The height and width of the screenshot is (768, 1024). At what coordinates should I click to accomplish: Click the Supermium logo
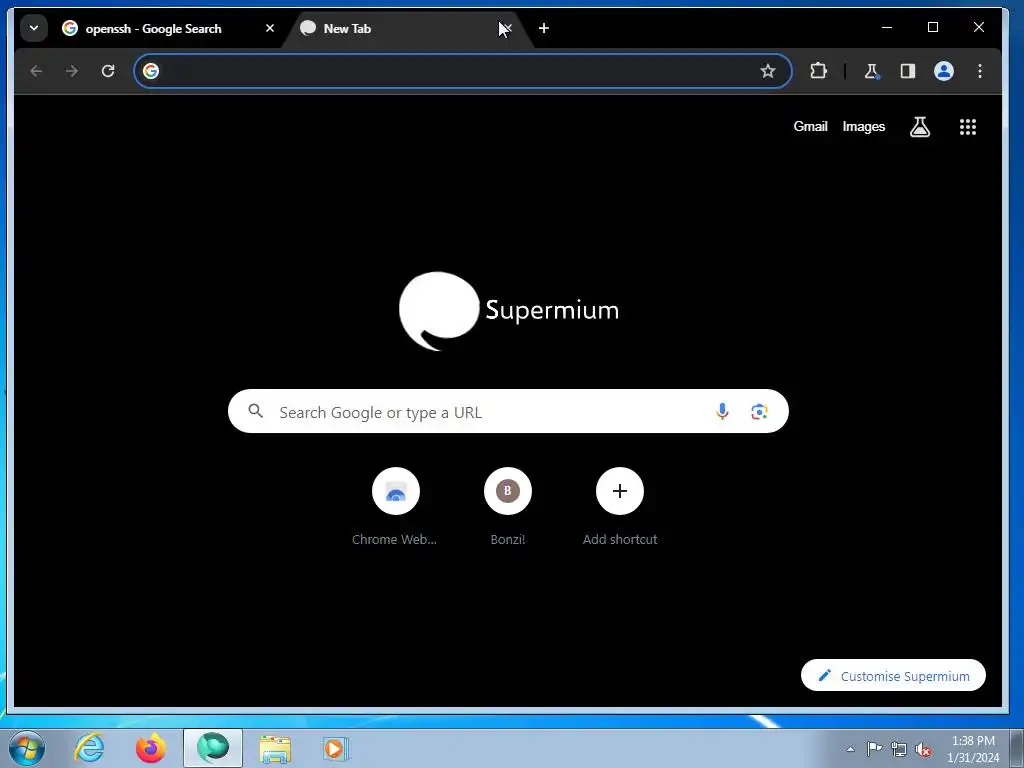tap(509, 311)
